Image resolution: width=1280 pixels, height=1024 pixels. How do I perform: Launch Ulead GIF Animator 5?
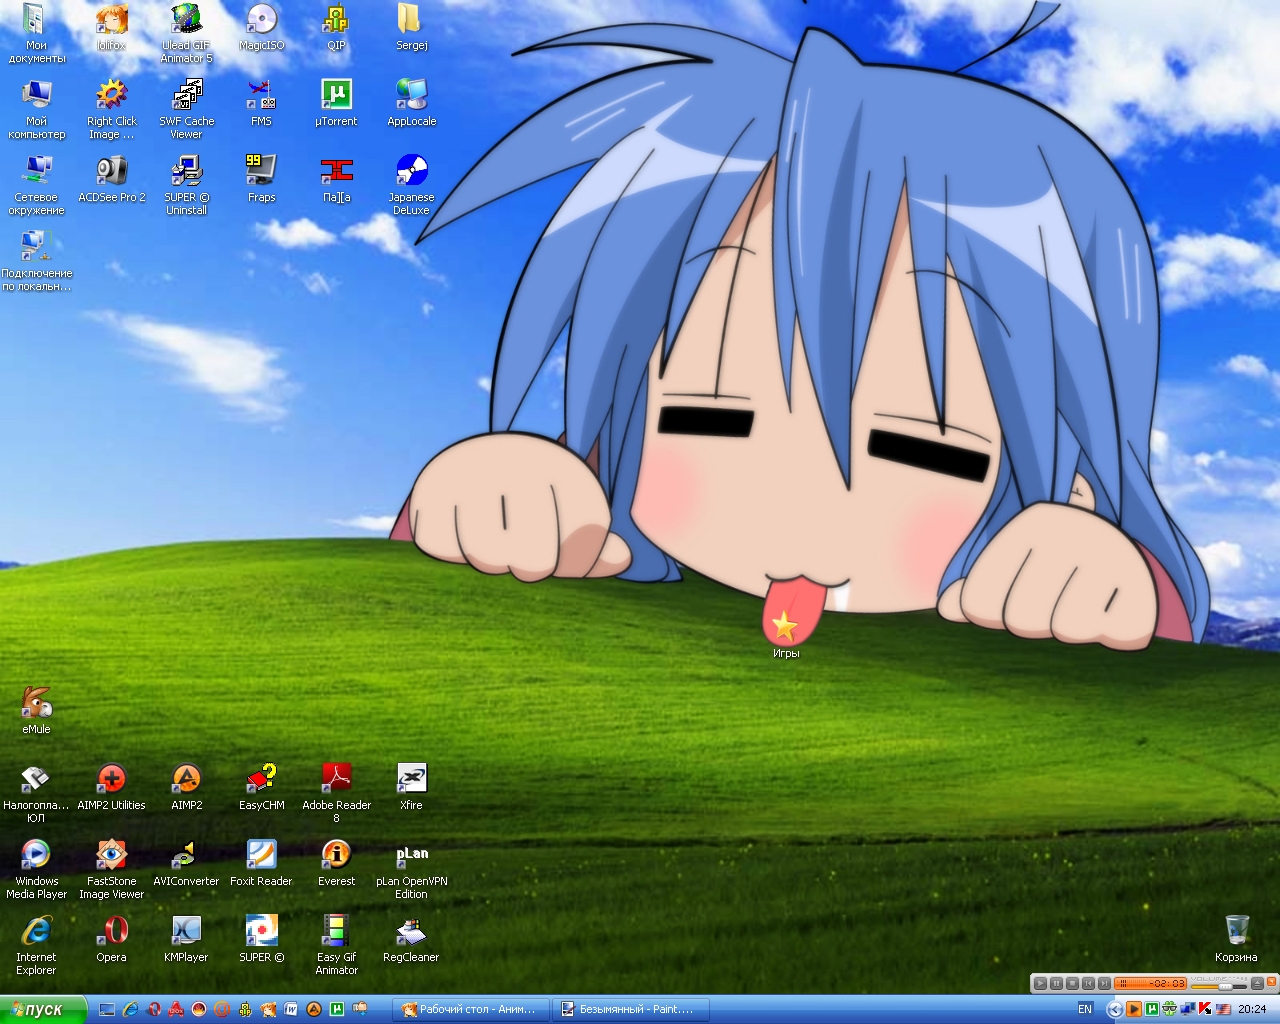tap(186, 33)
